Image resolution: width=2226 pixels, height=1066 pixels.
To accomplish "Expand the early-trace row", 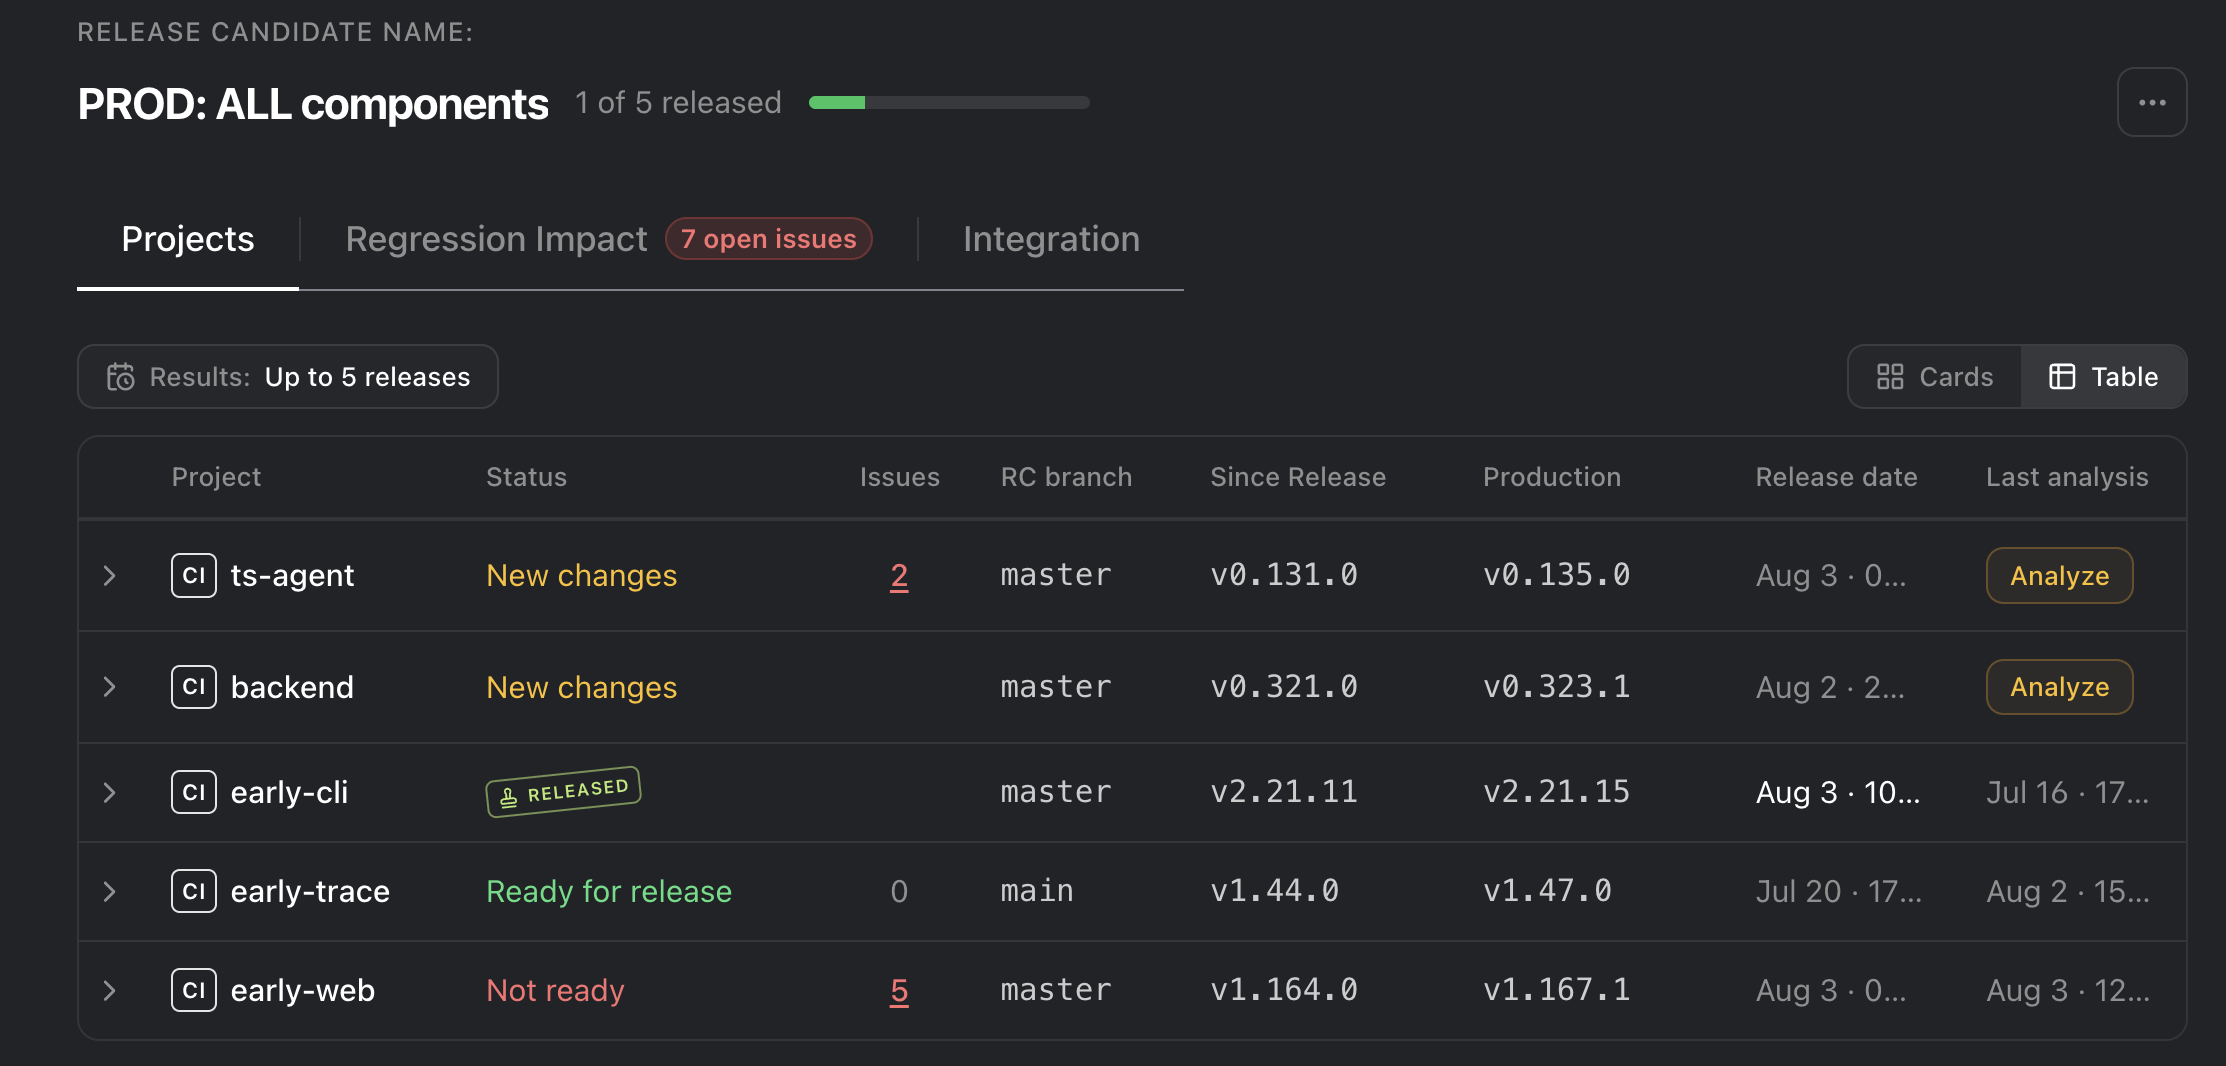I will [x=110, y=891].
